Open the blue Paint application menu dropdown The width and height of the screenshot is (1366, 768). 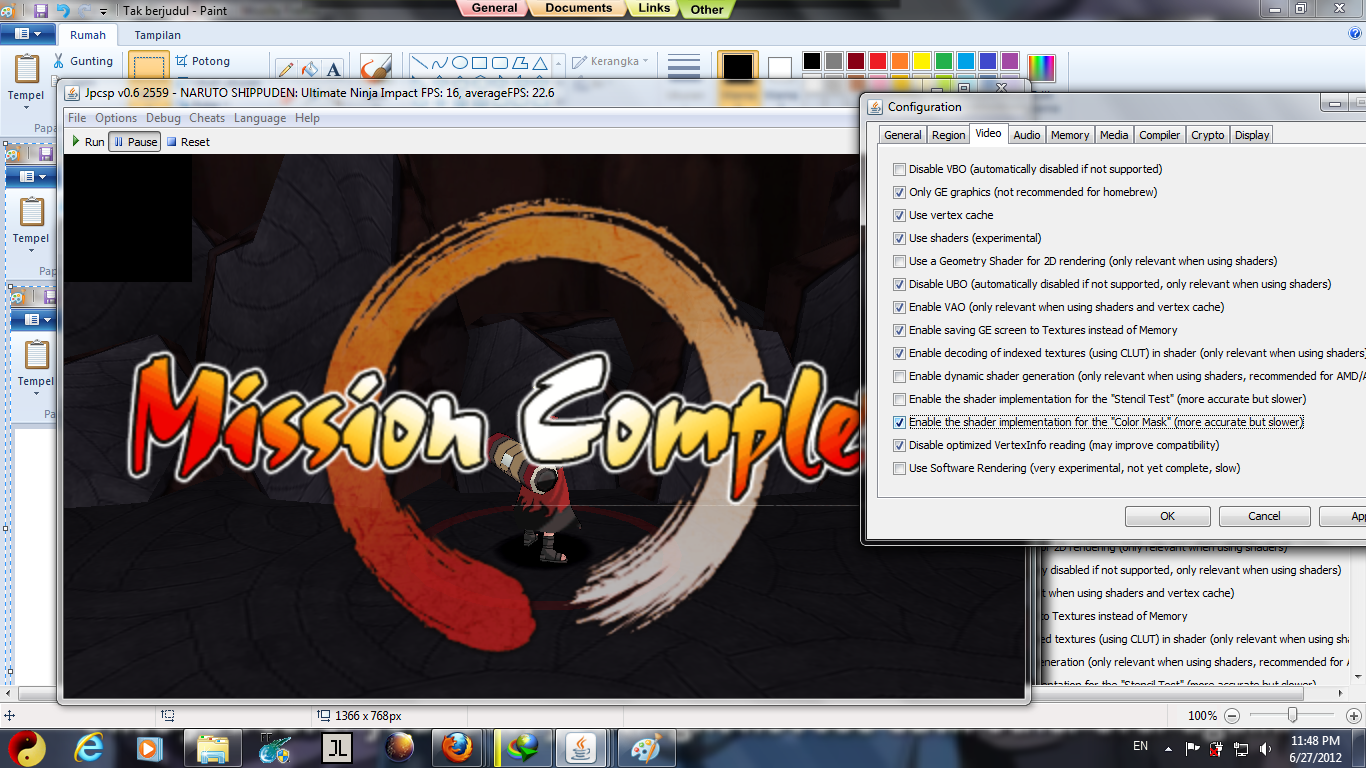pyautogui.click(x=27, y=34)
